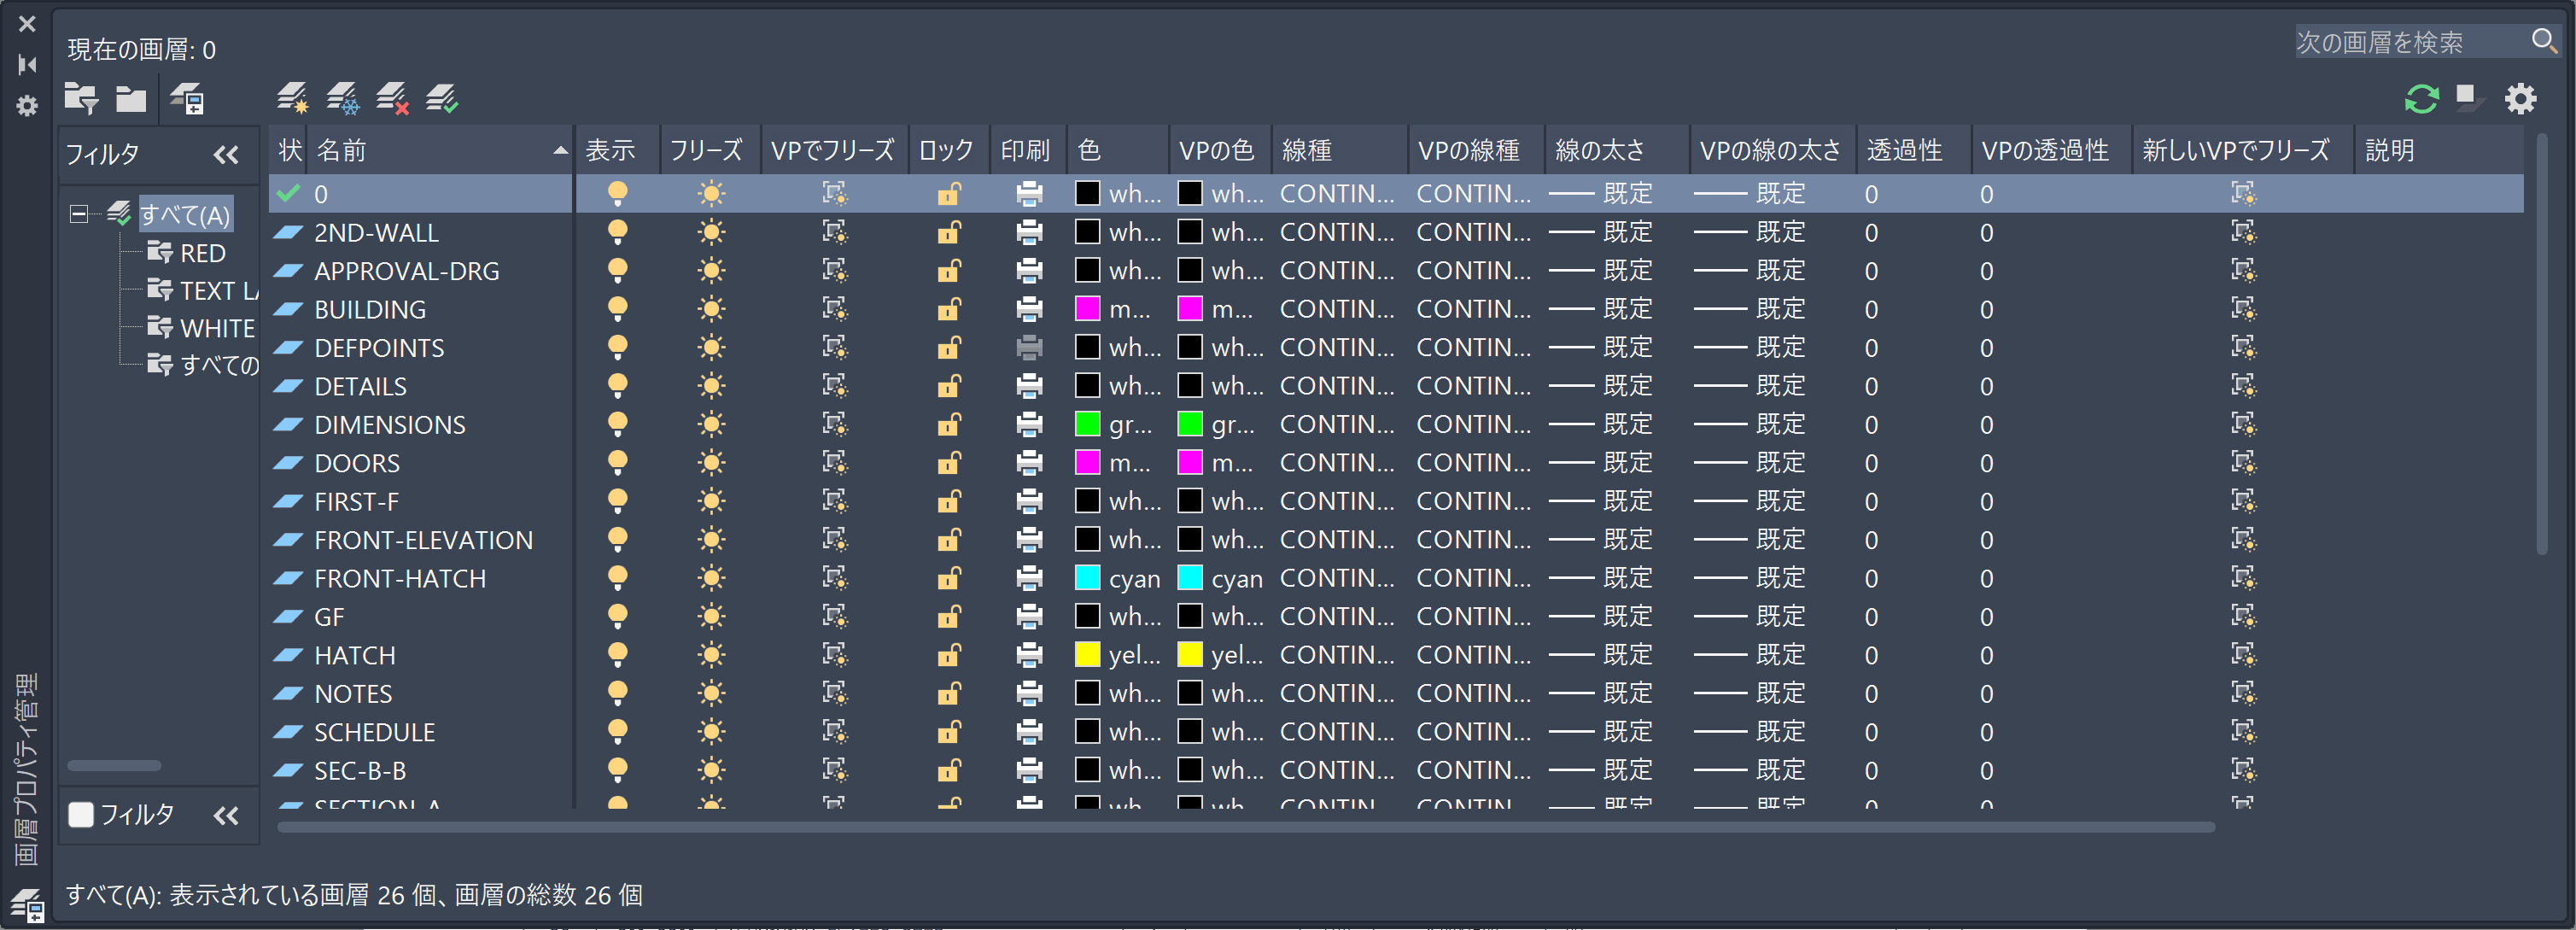The image size is (2576, 930).
Task: Click the New Group Filter folder icon
Action: pyautogui.click(x=131, y=99)
